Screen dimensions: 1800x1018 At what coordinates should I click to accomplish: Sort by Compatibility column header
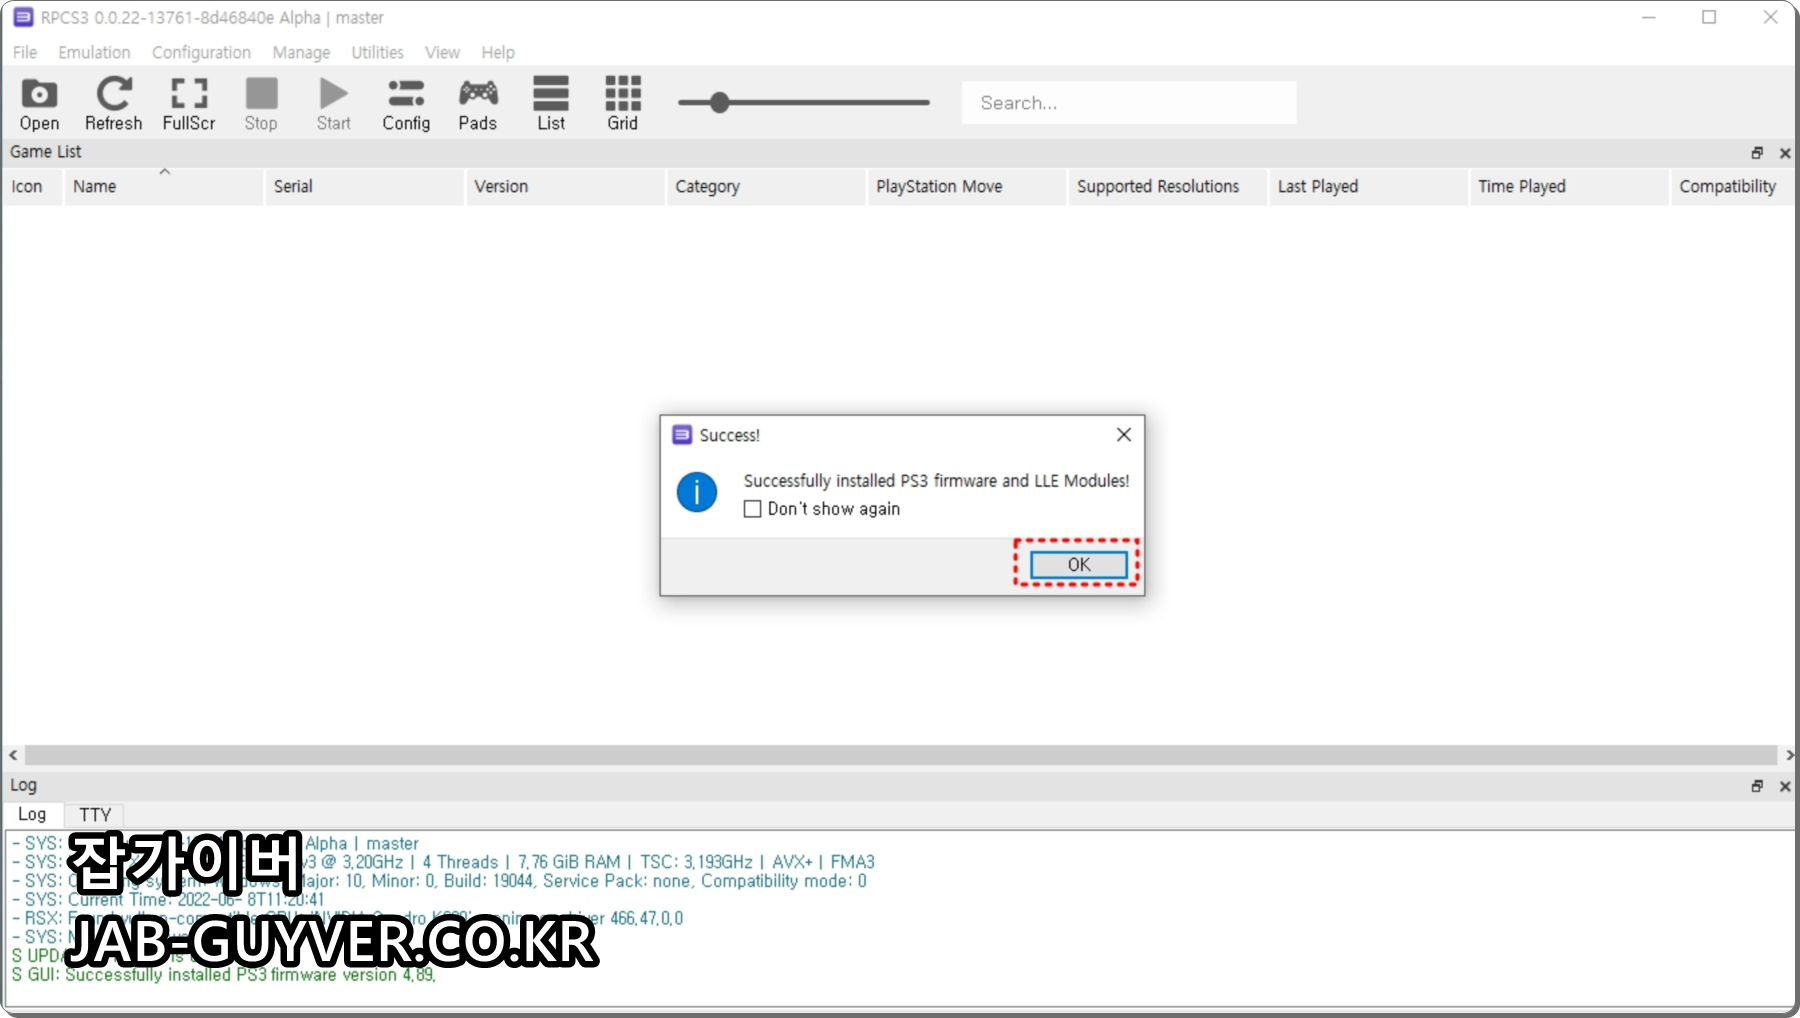pyautogui.click(x=1733, y=187)
